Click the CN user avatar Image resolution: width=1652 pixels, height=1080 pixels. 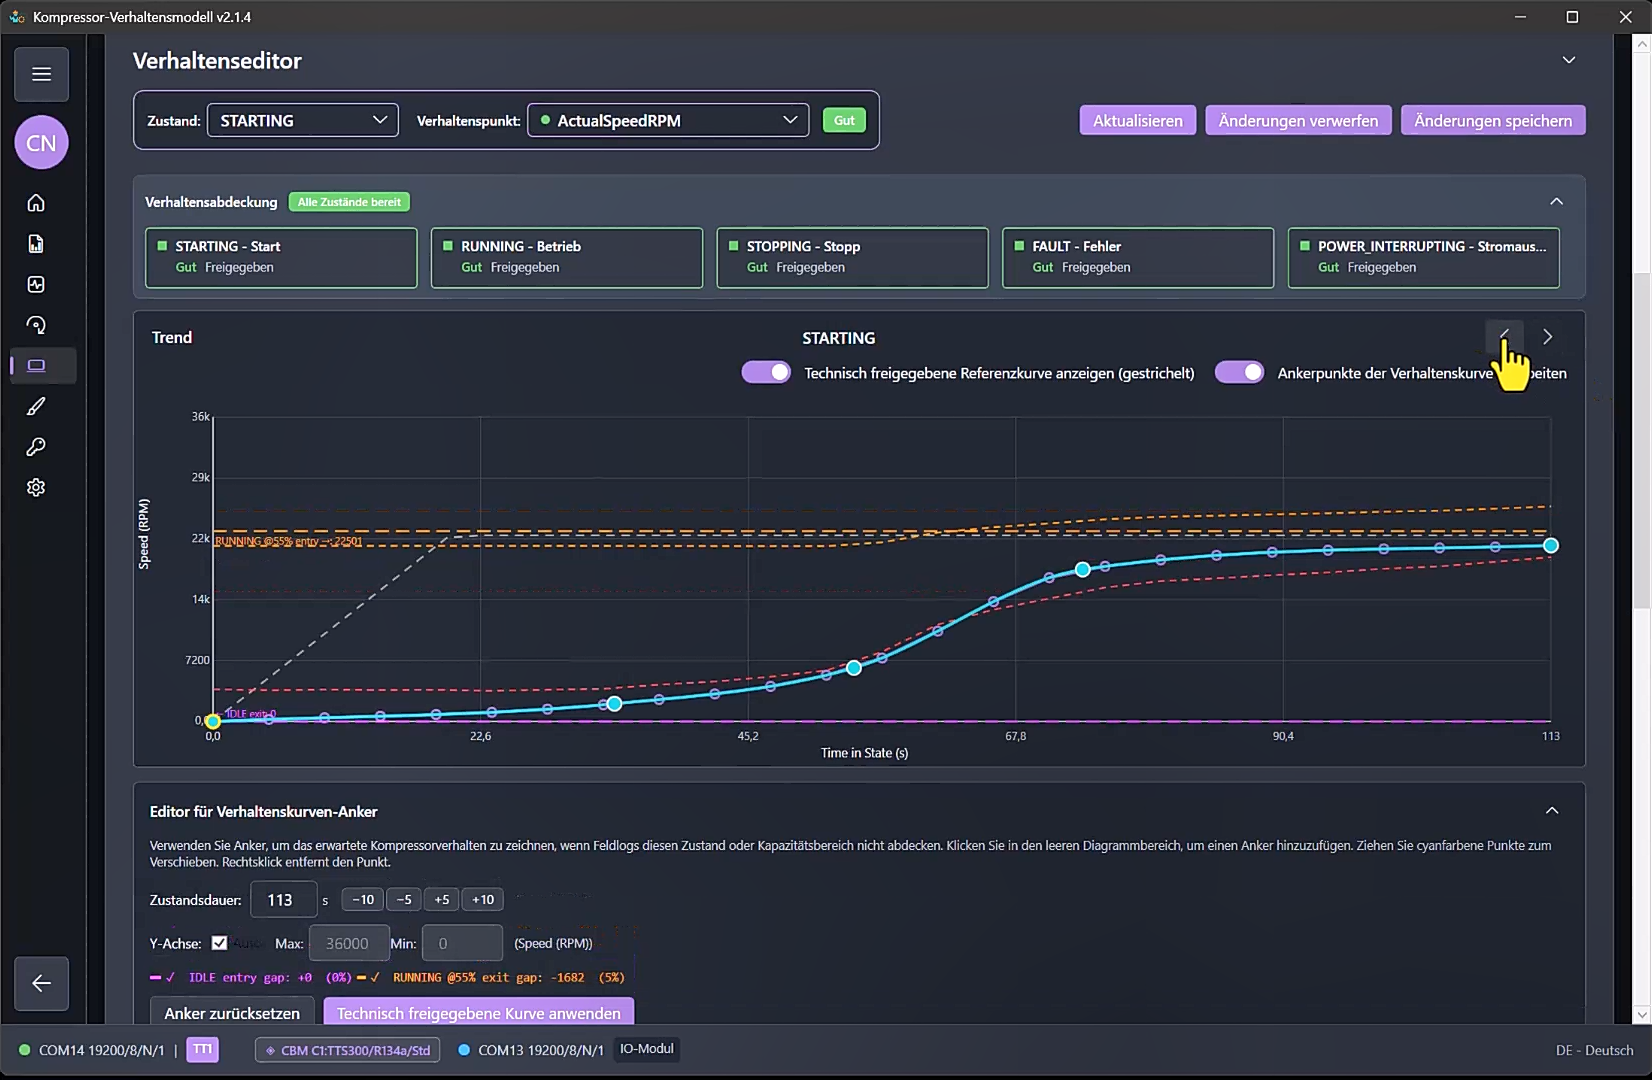pos(41,143)
